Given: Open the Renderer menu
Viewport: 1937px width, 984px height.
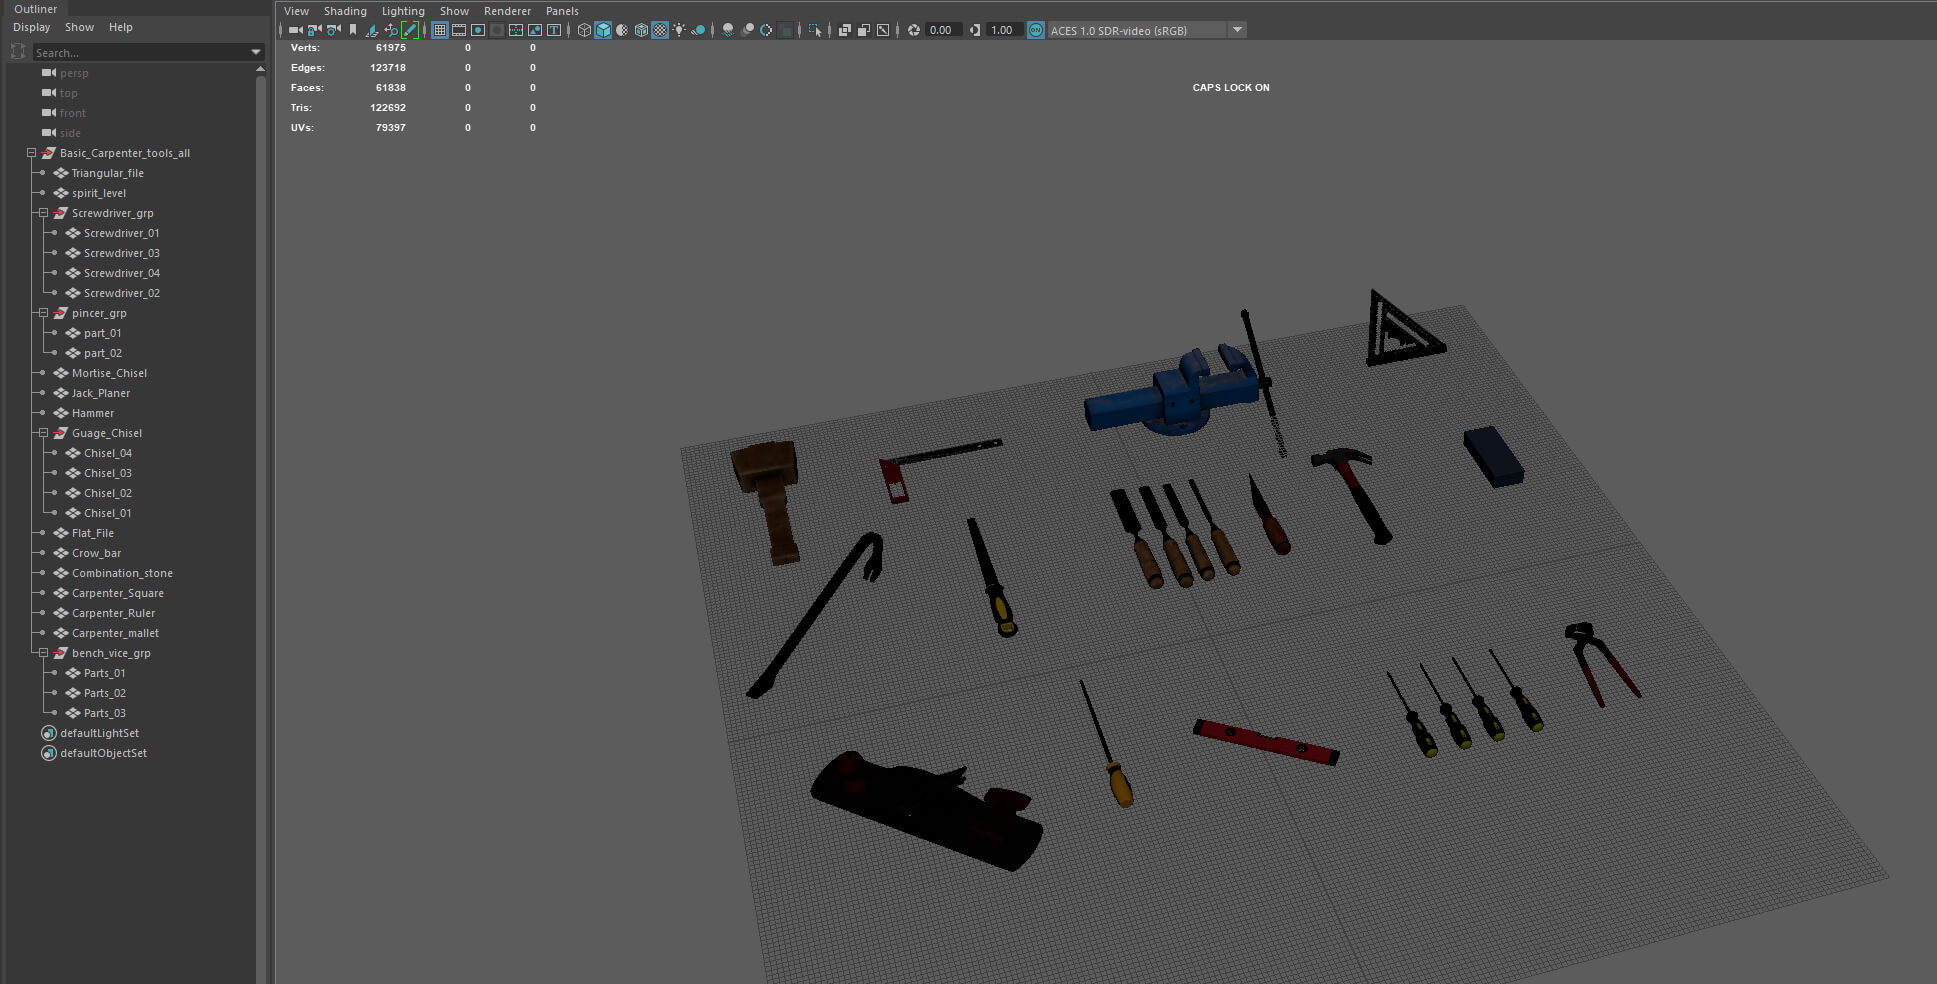Looking at the screenshot, I should click(507, 11).
